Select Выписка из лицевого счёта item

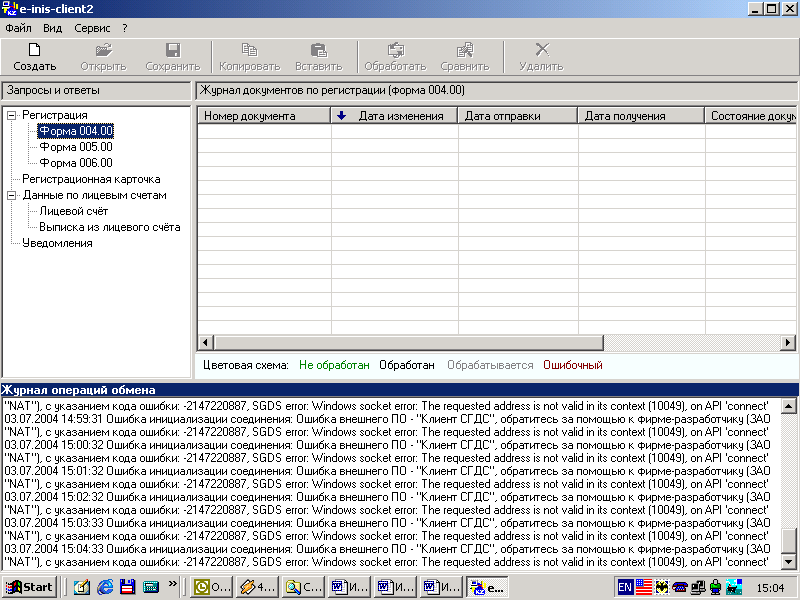click(110, 227)
